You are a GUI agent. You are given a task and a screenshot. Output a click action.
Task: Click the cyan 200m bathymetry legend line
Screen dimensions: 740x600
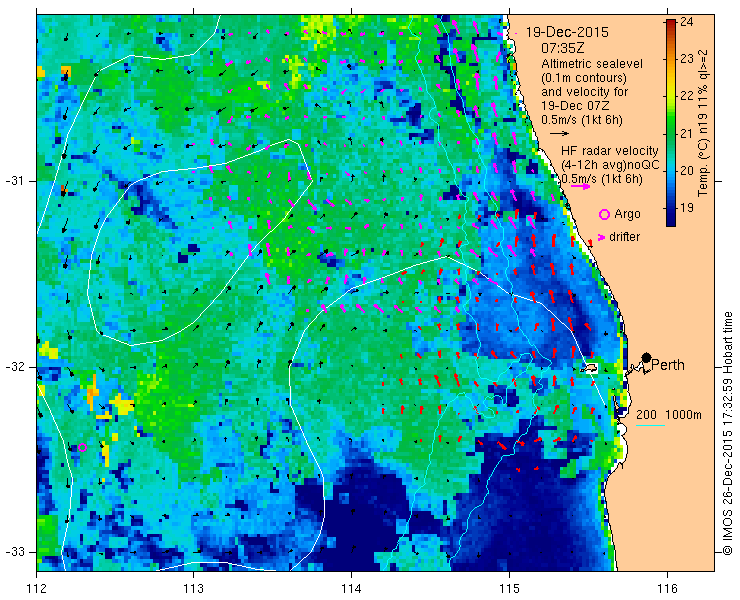click(650, 426)
